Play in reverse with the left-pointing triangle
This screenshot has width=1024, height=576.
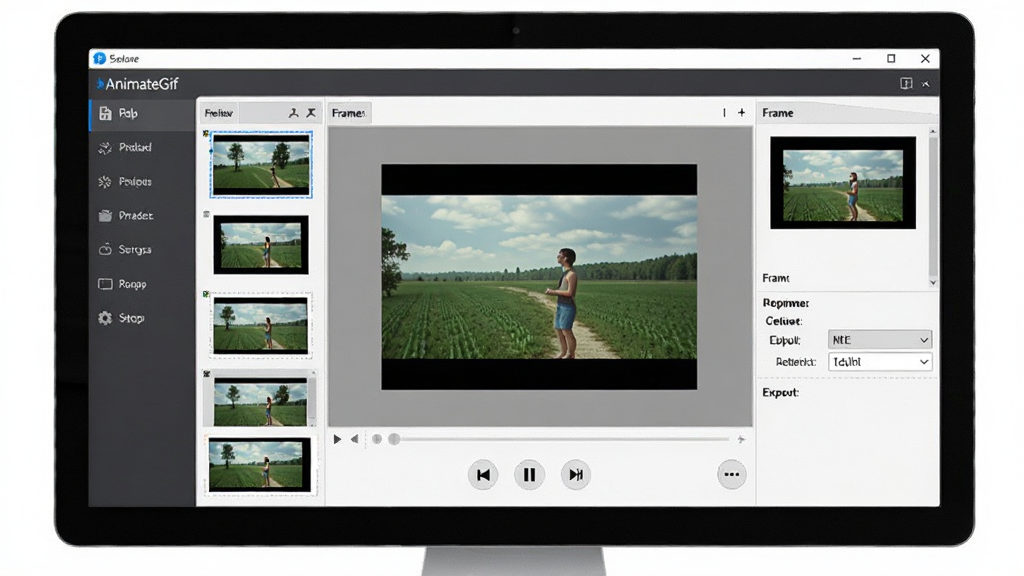(354, 440)
